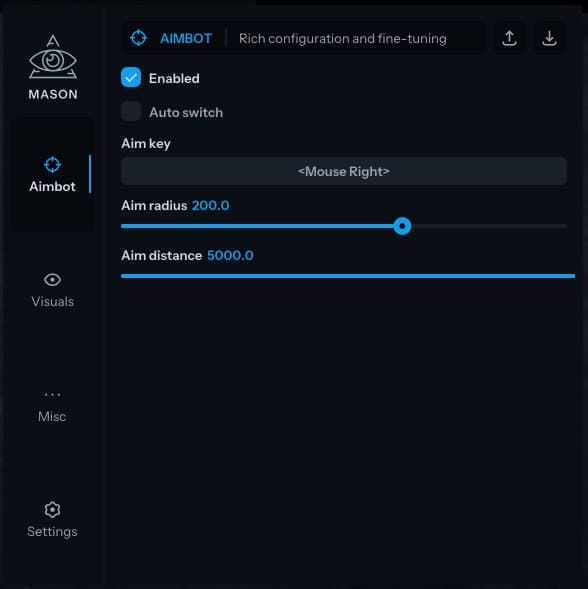This screenshot has width=588, height=589.
Task: Switch to the Aimbot tab label
Action: [x=52, y=186]
